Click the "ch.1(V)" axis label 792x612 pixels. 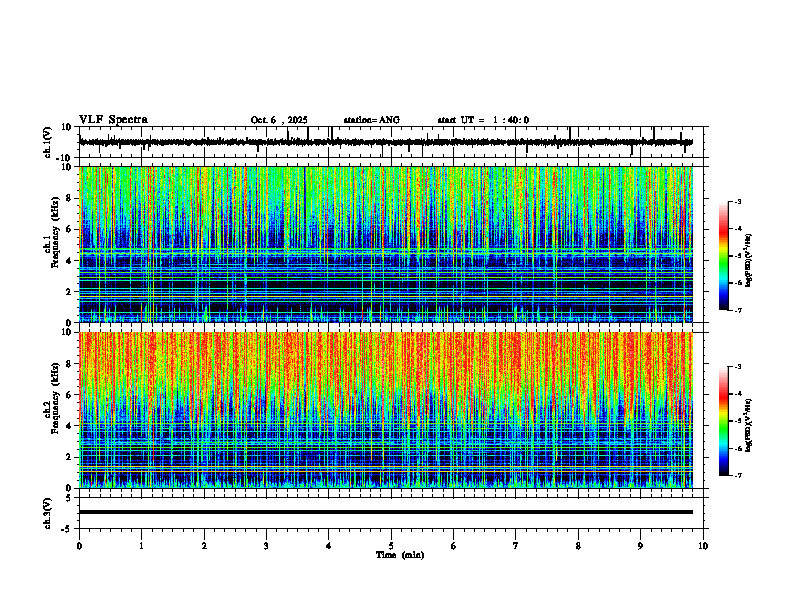[x=48, y=142]
